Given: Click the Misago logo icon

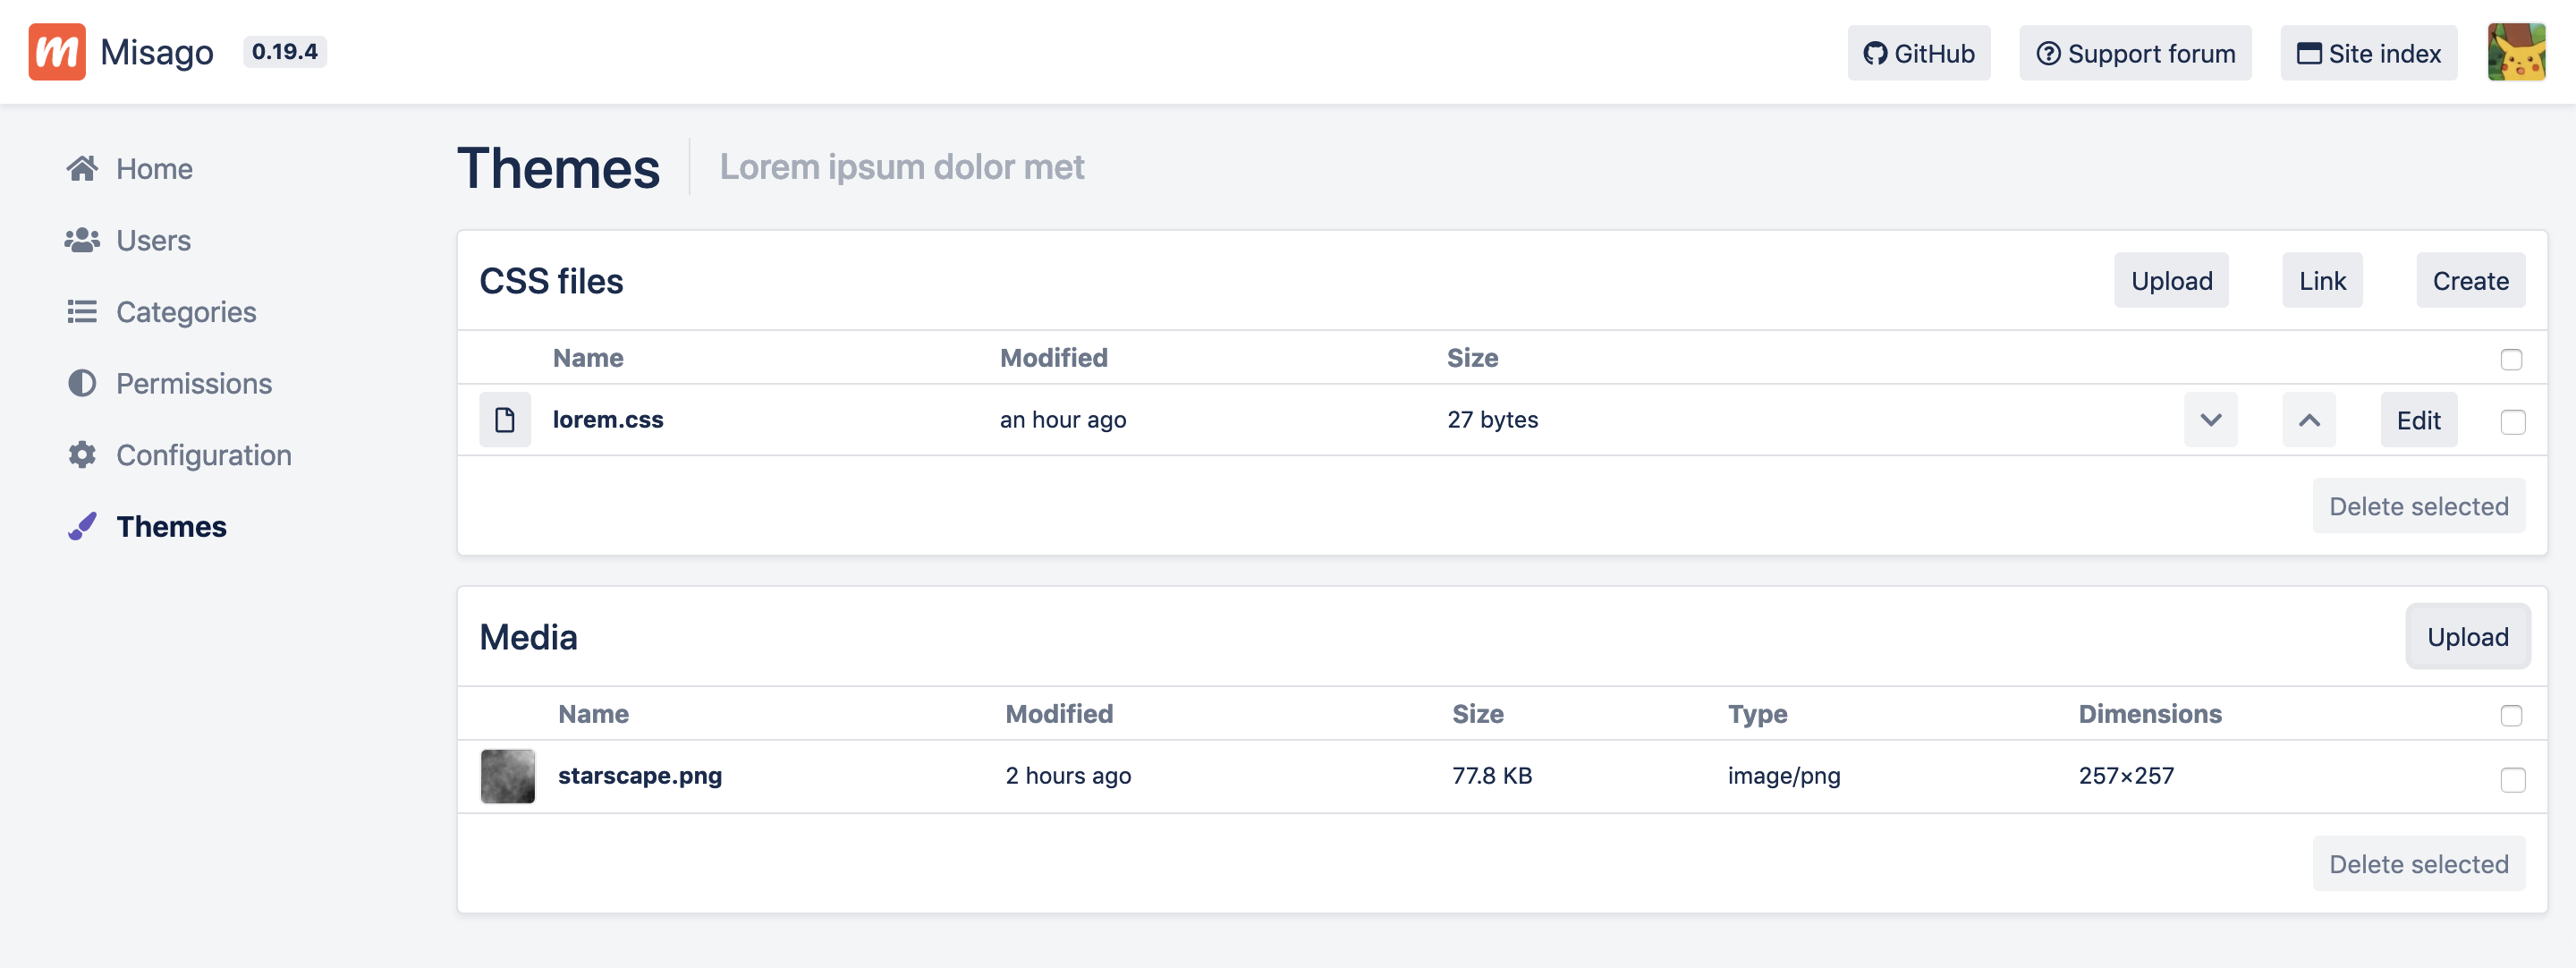Looking at the screenshot, I should coord(57,52).
